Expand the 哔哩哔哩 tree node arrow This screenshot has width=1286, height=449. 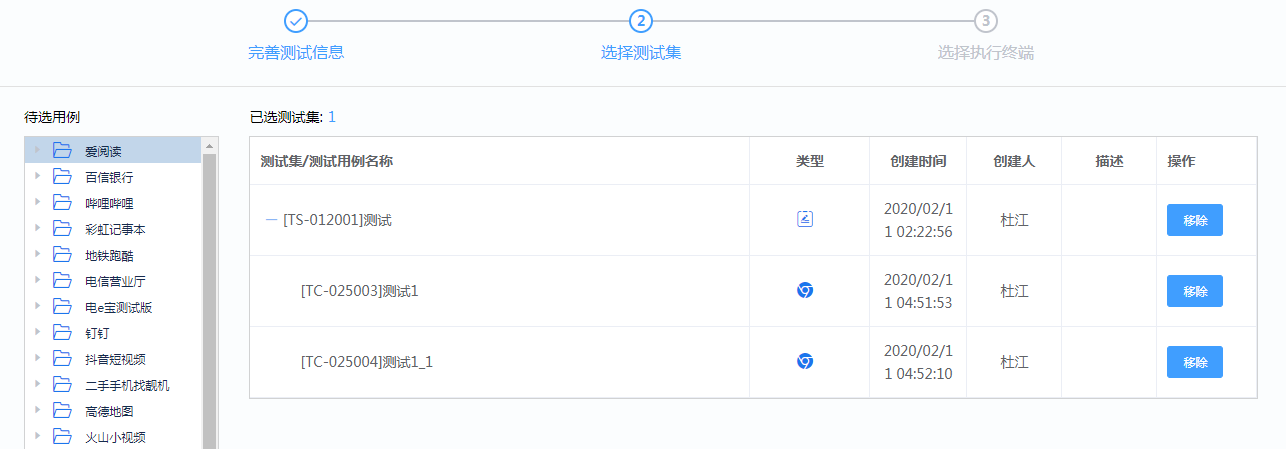click(x=38, y=202)
